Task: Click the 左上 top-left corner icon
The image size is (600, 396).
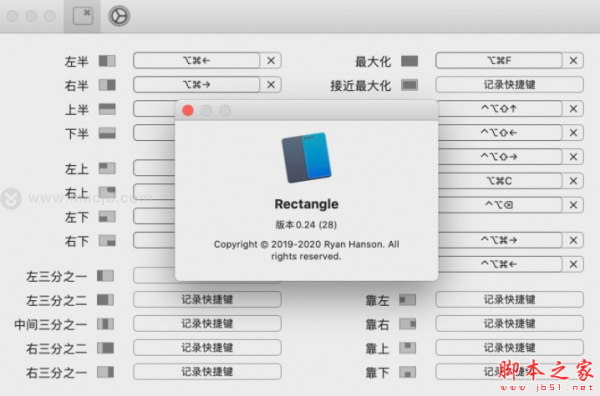Action: tap(107, 168)
